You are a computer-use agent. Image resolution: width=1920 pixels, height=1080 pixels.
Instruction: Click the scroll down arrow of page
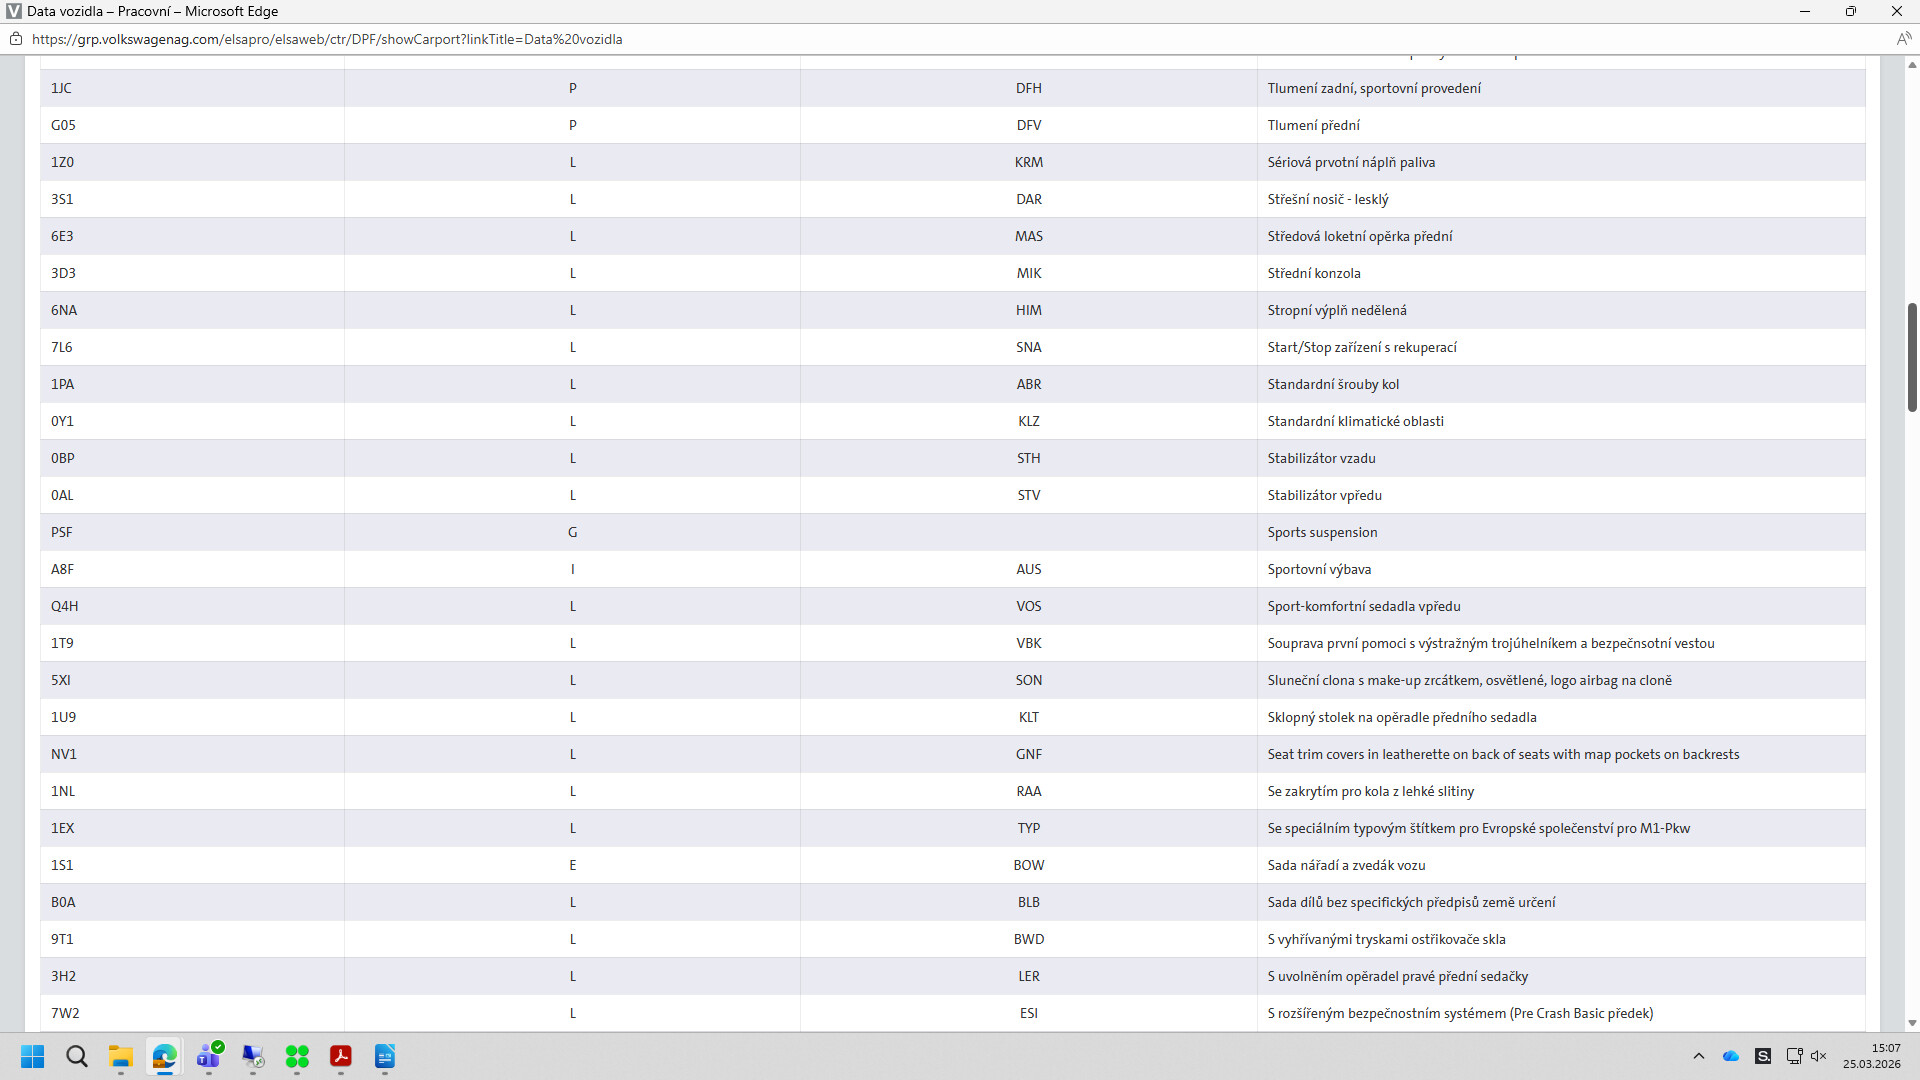pyautogui.click(x=1912, y=1023)
